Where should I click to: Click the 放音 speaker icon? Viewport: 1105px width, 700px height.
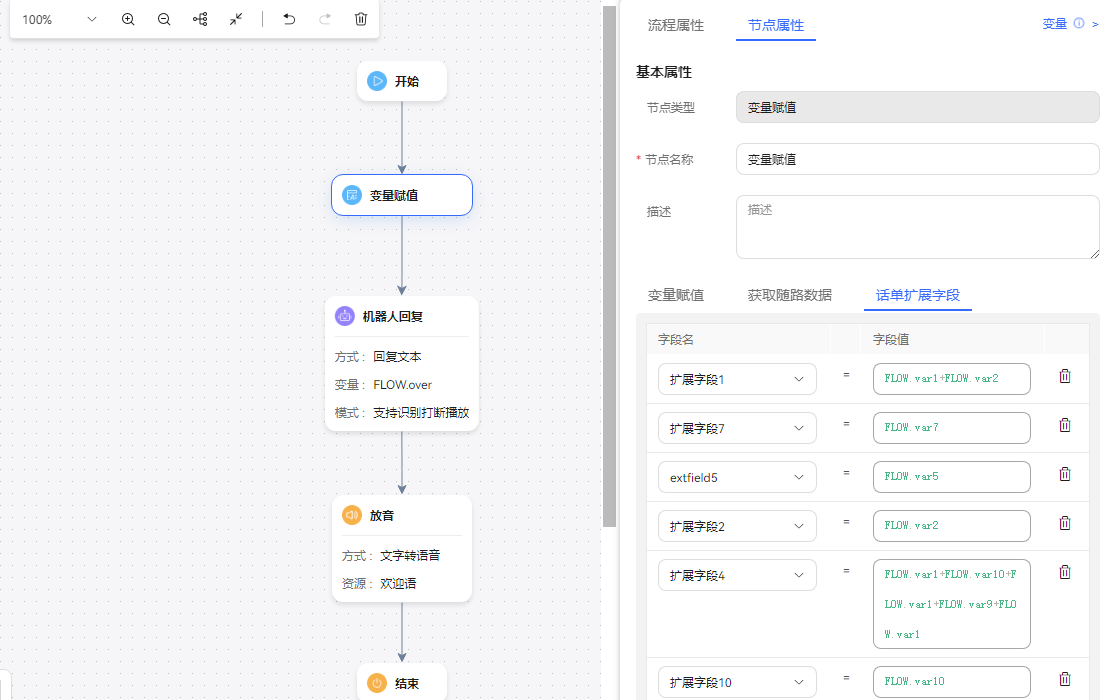pos(352,515)
